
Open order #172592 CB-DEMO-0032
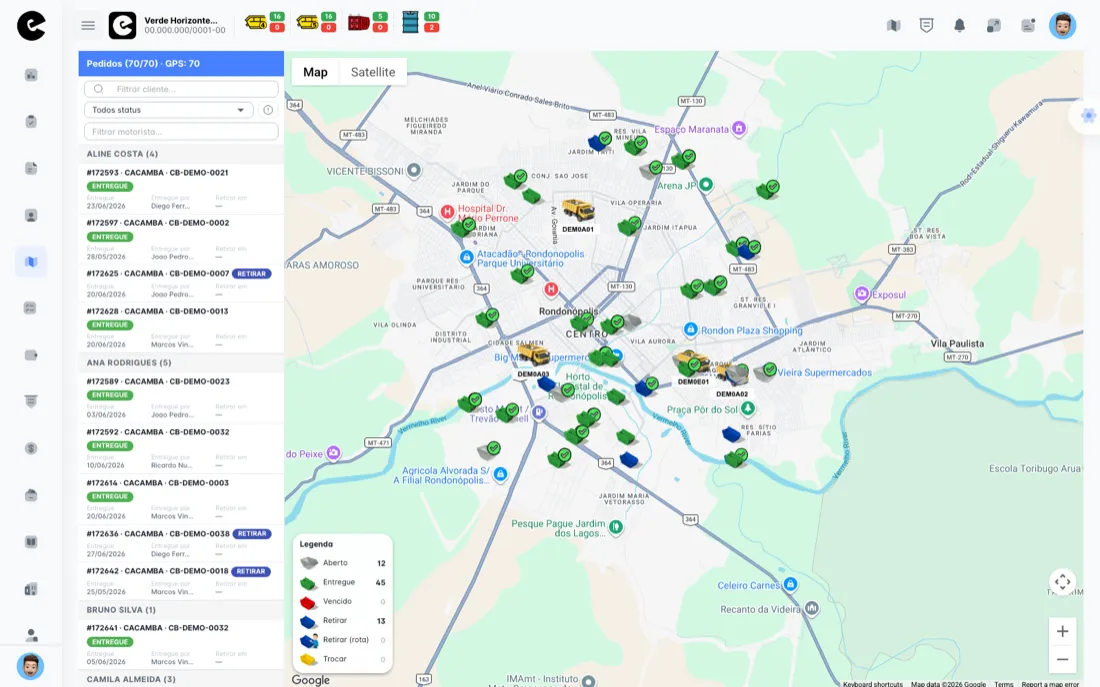pos(181,448)
